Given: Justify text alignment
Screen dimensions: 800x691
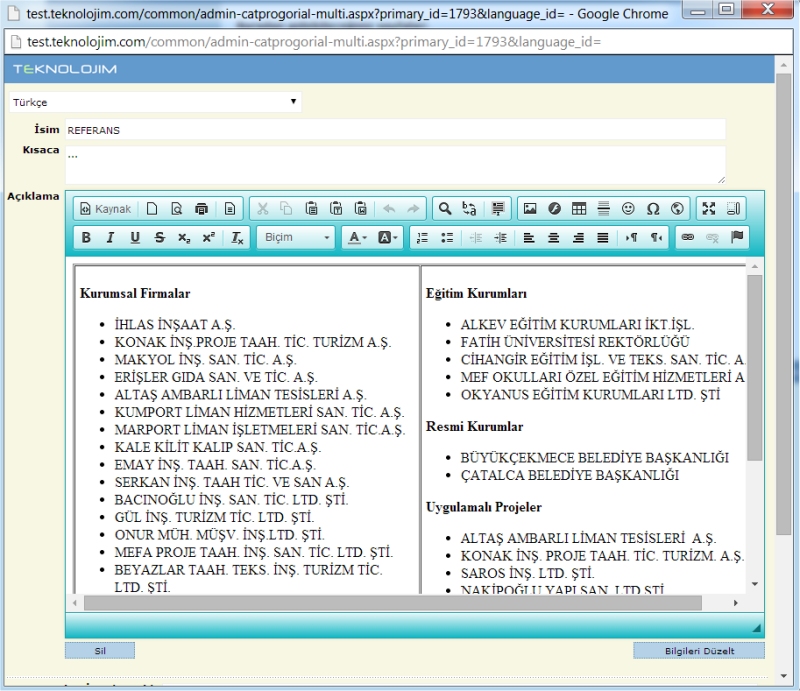Looking at the screenshot, I should click(x=603, y=238).
